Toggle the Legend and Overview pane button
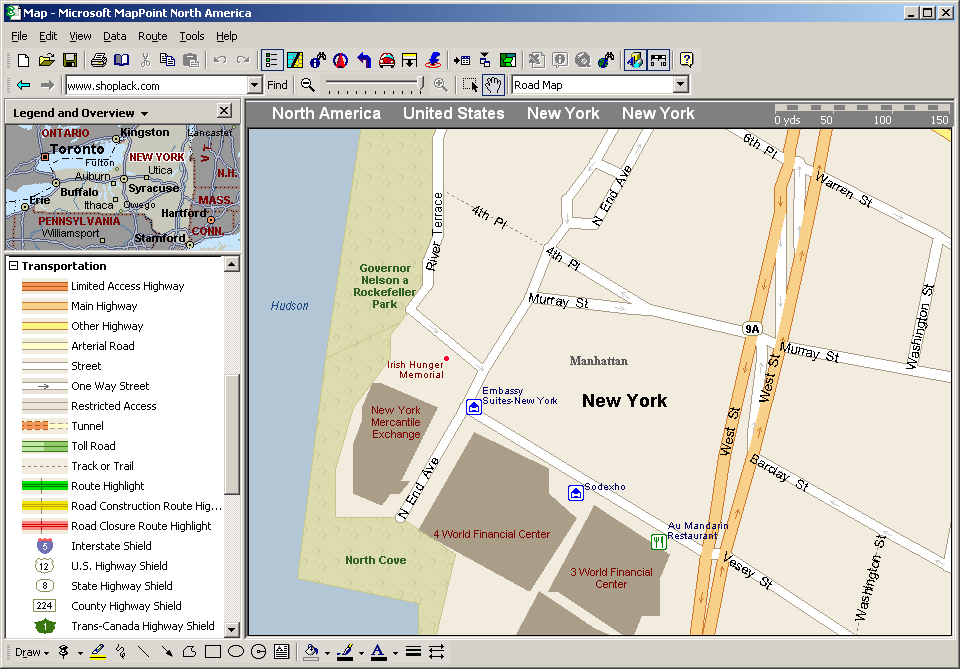 click(x=271, y=60)
